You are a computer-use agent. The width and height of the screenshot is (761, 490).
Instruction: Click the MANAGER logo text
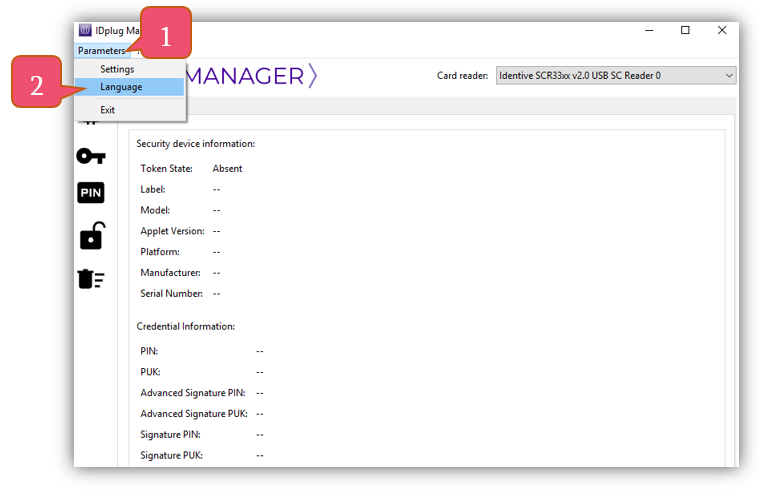[251, 76]
